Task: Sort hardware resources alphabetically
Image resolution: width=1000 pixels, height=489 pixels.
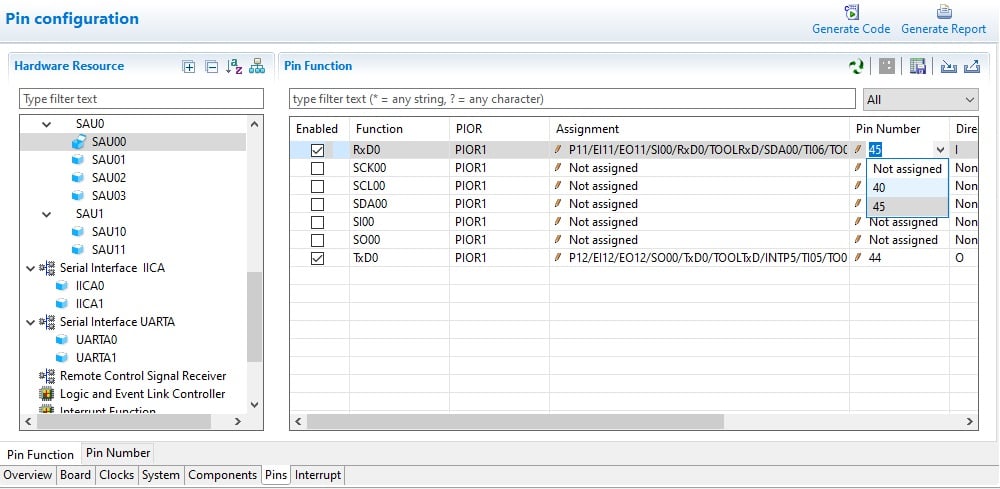Action: [234, 67]
